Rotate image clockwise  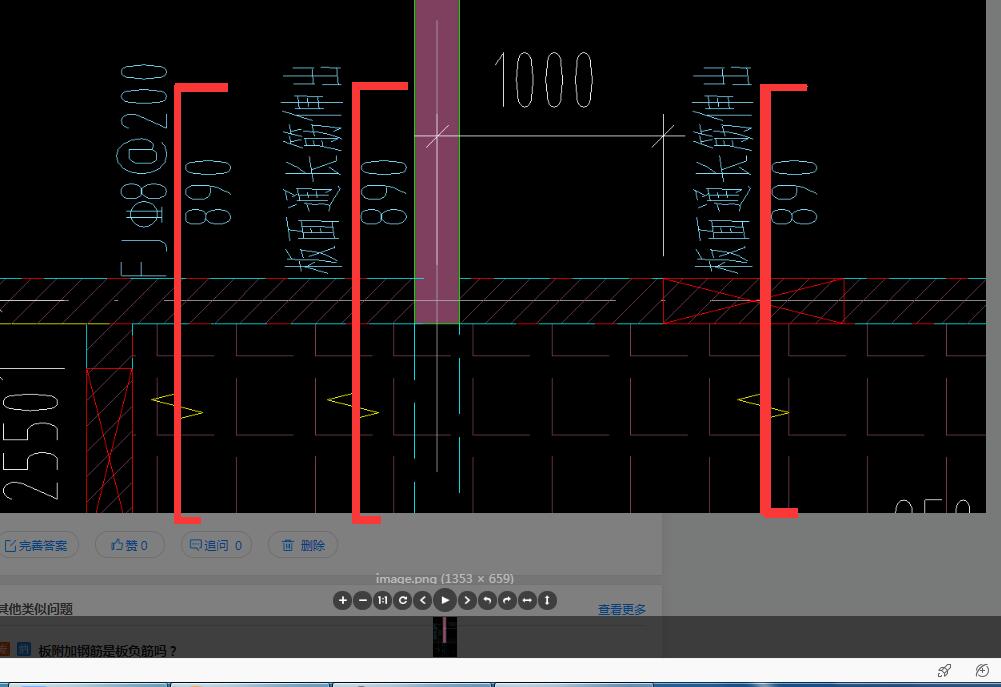point(507,600)
